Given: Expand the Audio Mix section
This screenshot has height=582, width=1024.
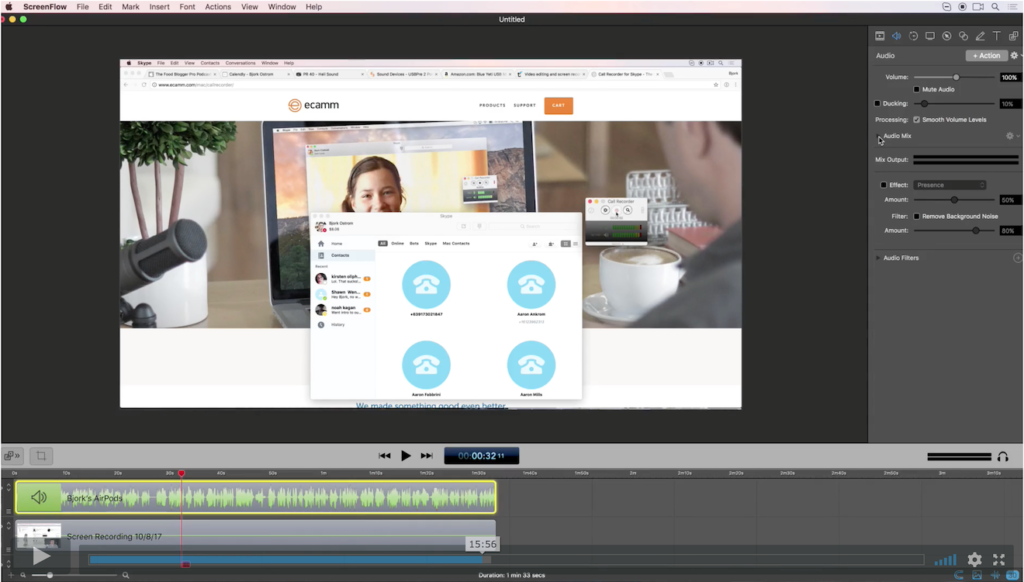Looking at the screenshot, I should point(878,136).
